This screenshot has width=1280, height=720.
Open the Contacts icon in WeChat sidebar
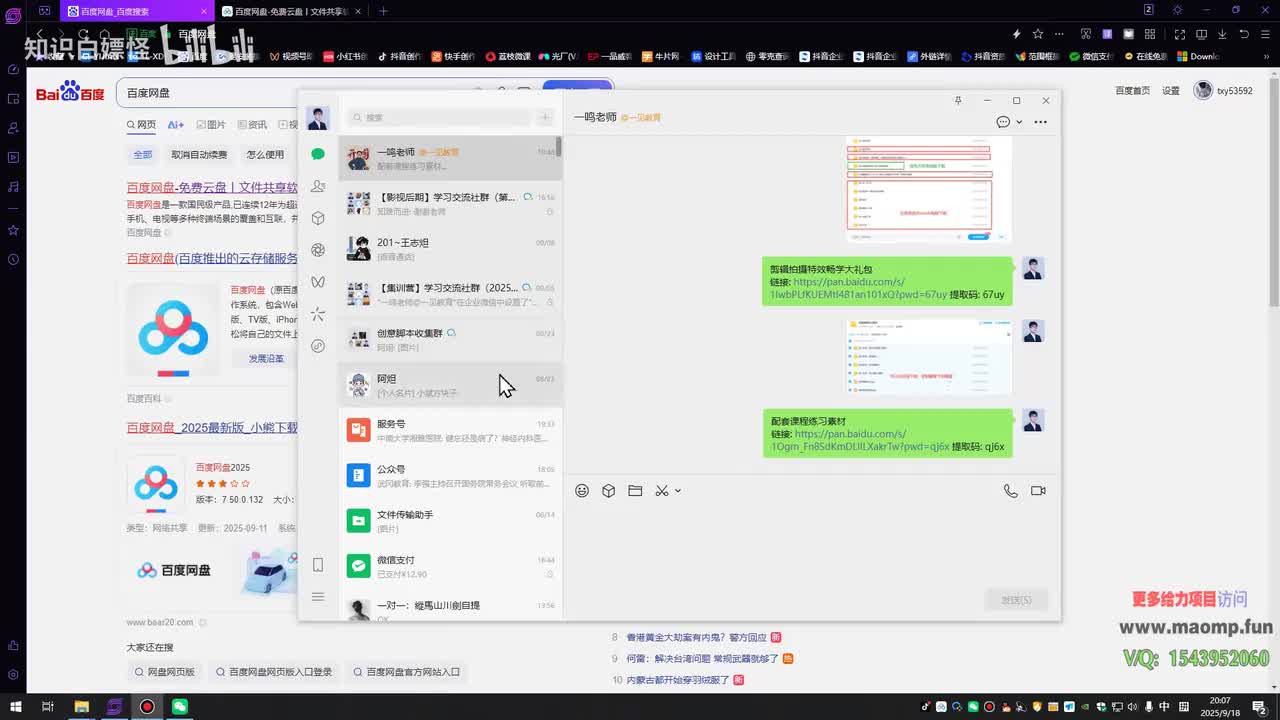click(x=318, y=186)
